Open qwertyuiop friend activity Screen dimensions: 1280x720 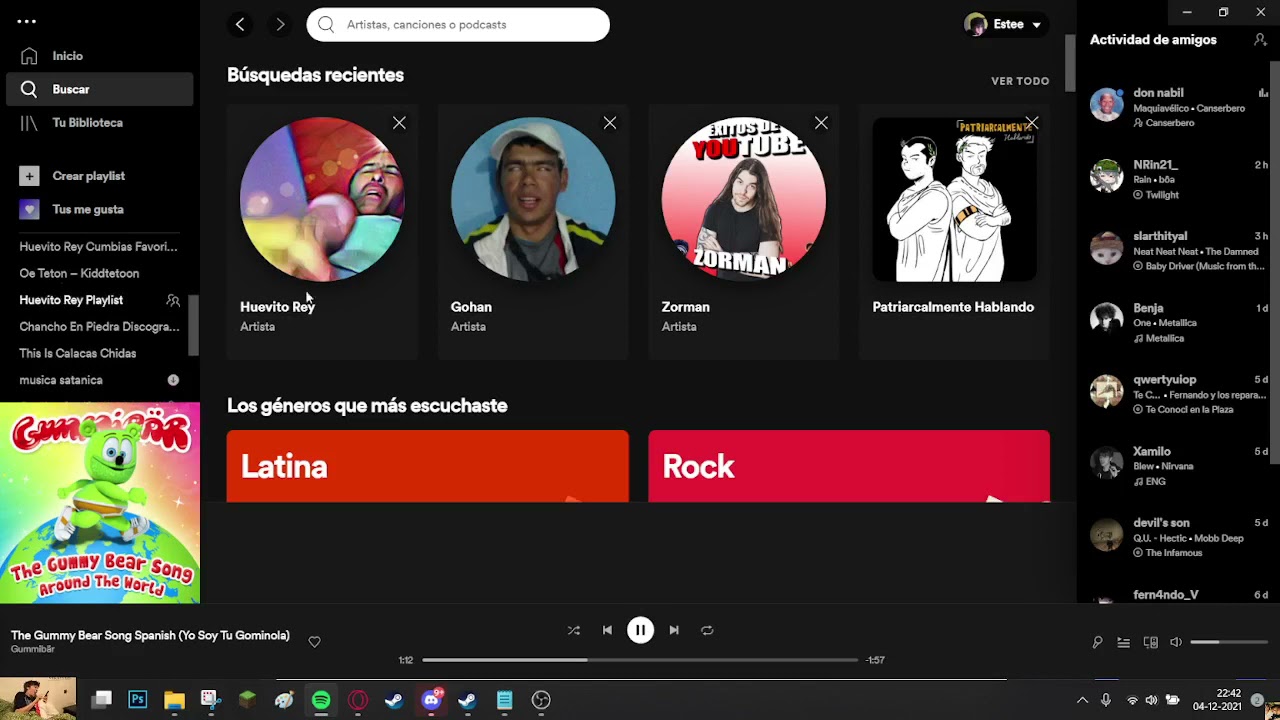(x=1179, y=394)
